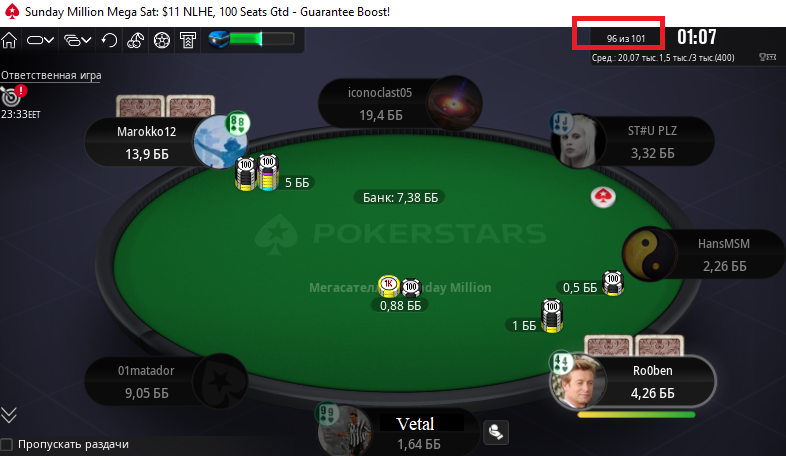This screenshot has width=786, height=456.
Task: Click iconoclast05's galaxy avatar
Action: [454, 103]
